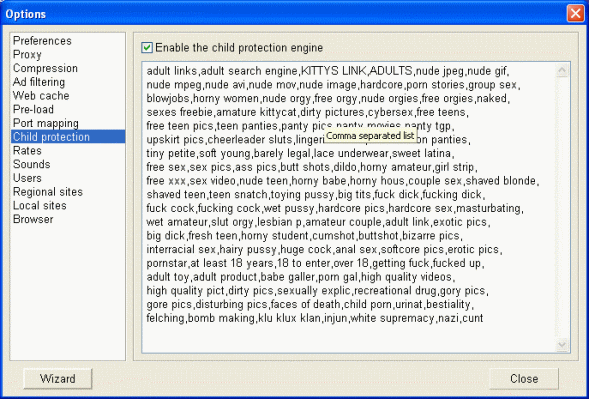This screenshot has width=589, height=399.
Task: Close the Options window with X
Action: tap(575, 14)
